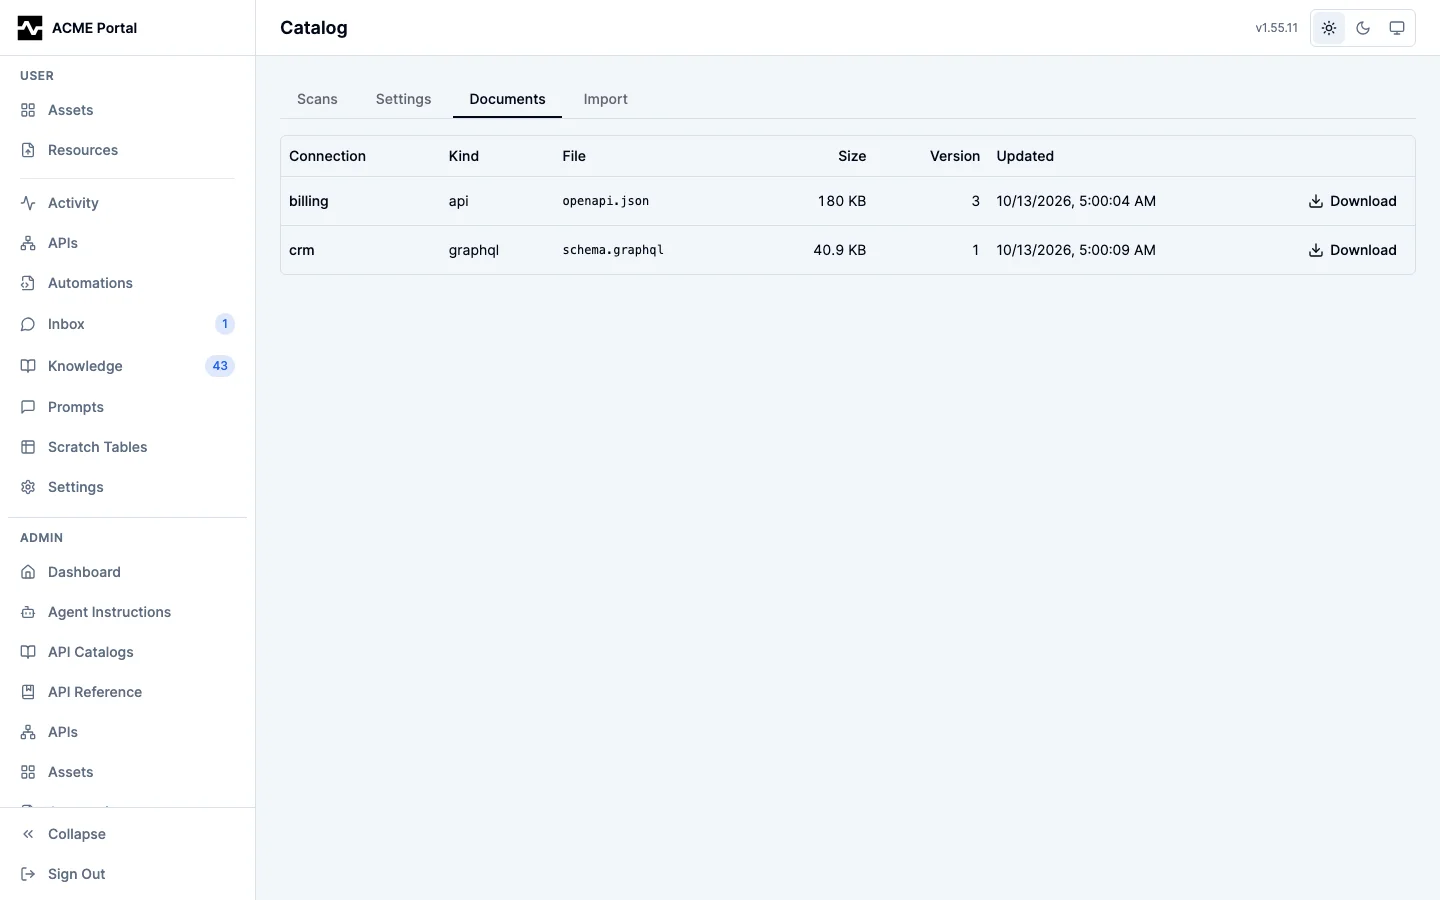Click the API Catalogs book icon
This screenshot has height=900, width=1440.
coord(28,652)
